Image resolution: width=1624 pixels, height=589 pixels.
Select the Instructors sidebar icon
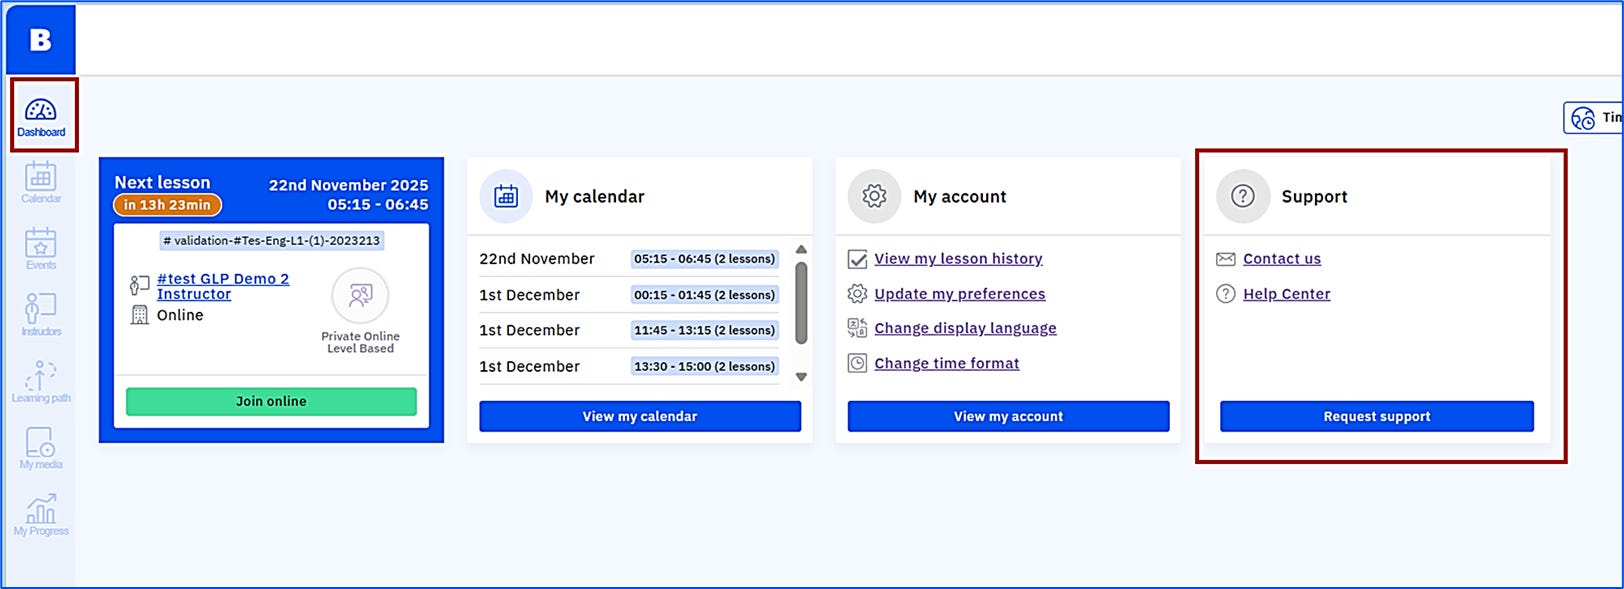[41, 314]
